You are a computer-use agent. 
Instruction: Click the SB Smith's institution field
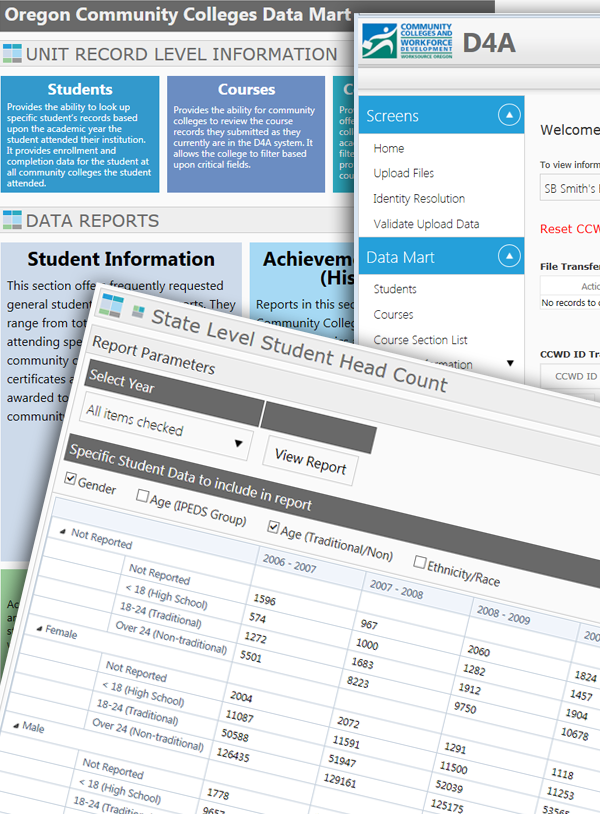[x=570, y=188]
